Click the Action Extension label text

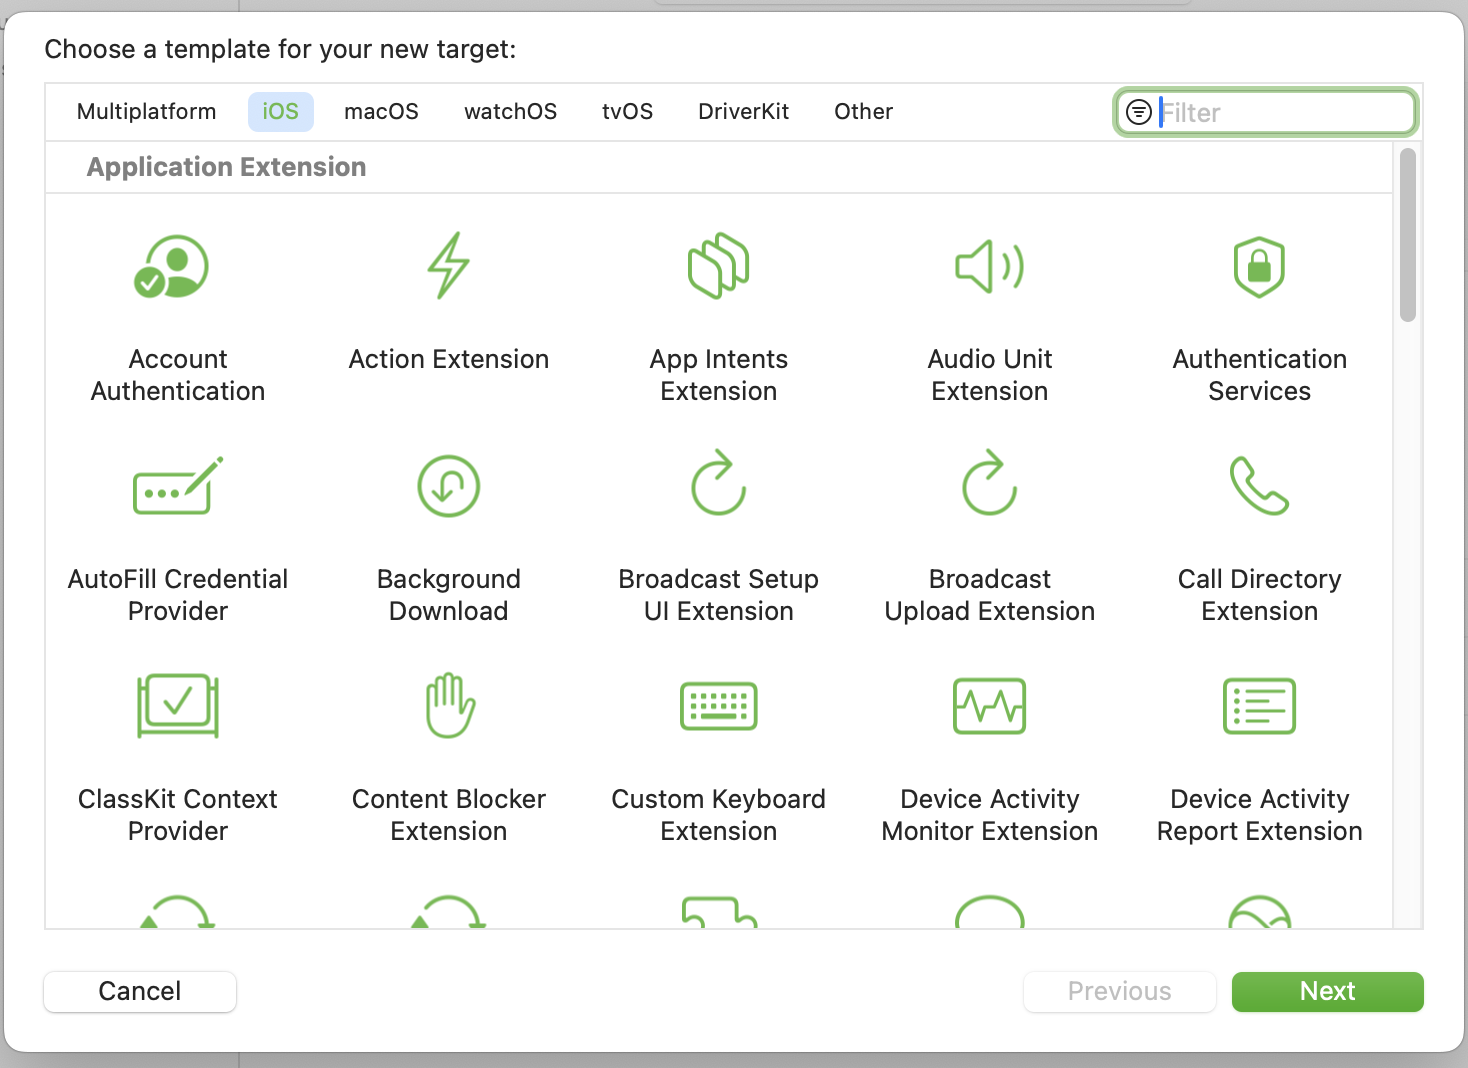(449, 359)
